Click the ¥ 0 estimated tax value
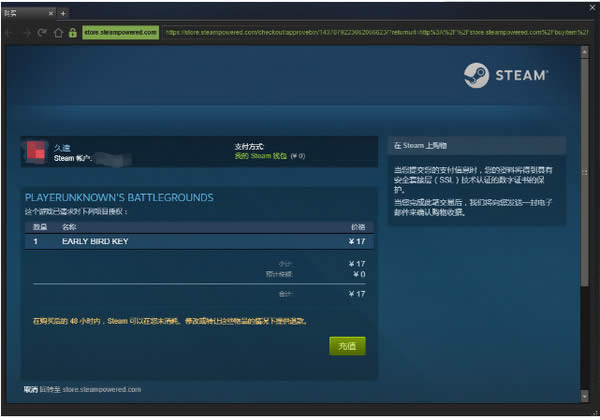This screenshot has width=600, height=420. (359, 274)
